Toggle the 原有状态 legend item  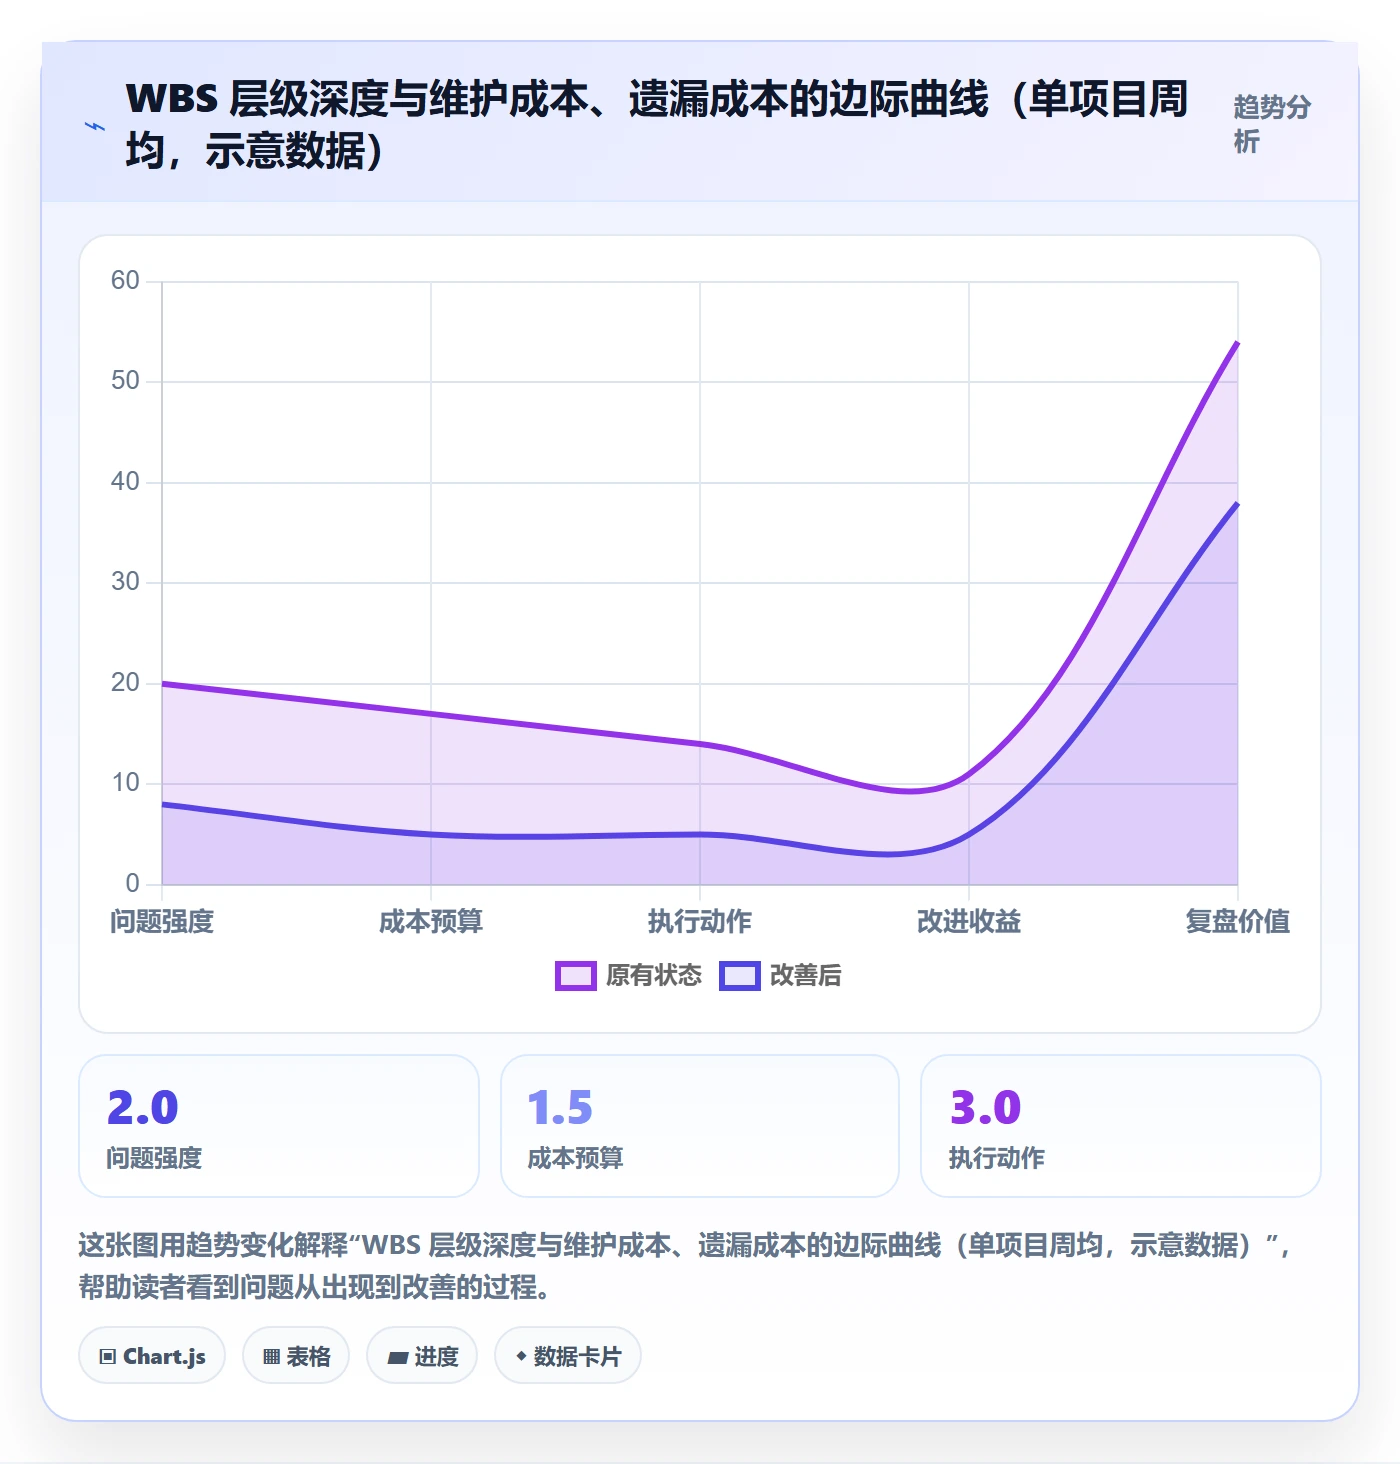click(x=629, y=975)
